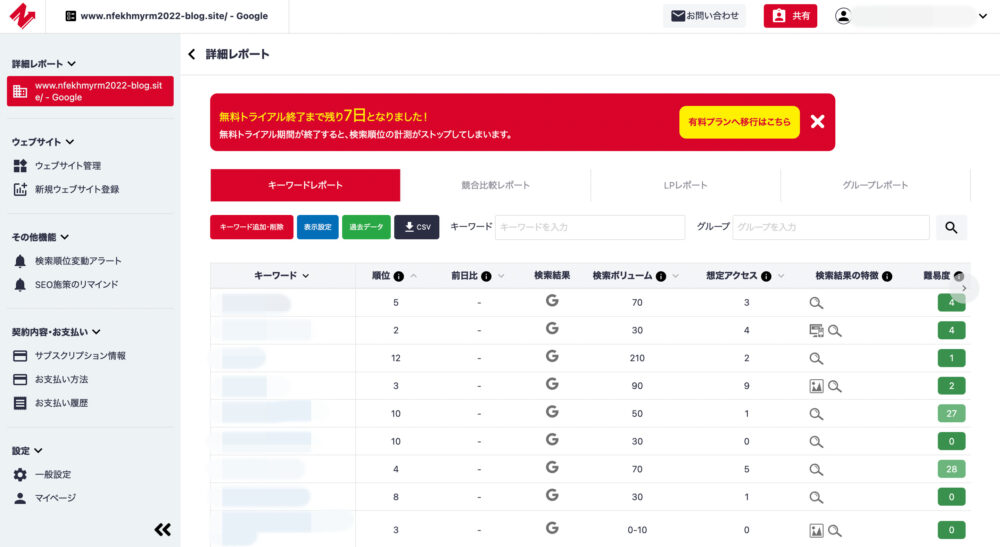
Task: Click info icon next to 想定アクセス
Action: 766,276
